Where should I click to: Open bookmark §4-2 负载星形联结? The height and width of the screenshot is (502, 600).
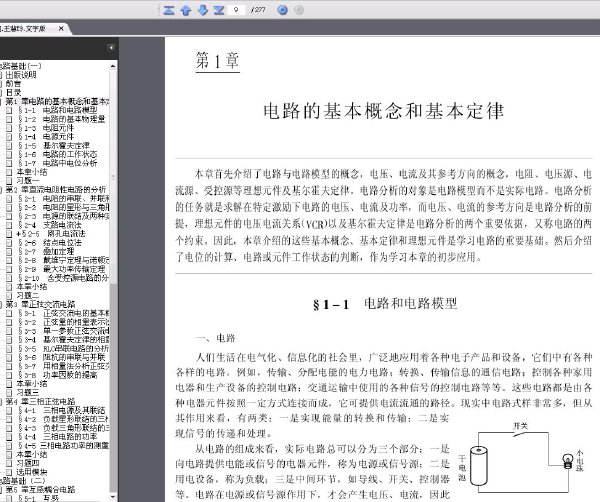pyautogui.click(x=64, y=419)
